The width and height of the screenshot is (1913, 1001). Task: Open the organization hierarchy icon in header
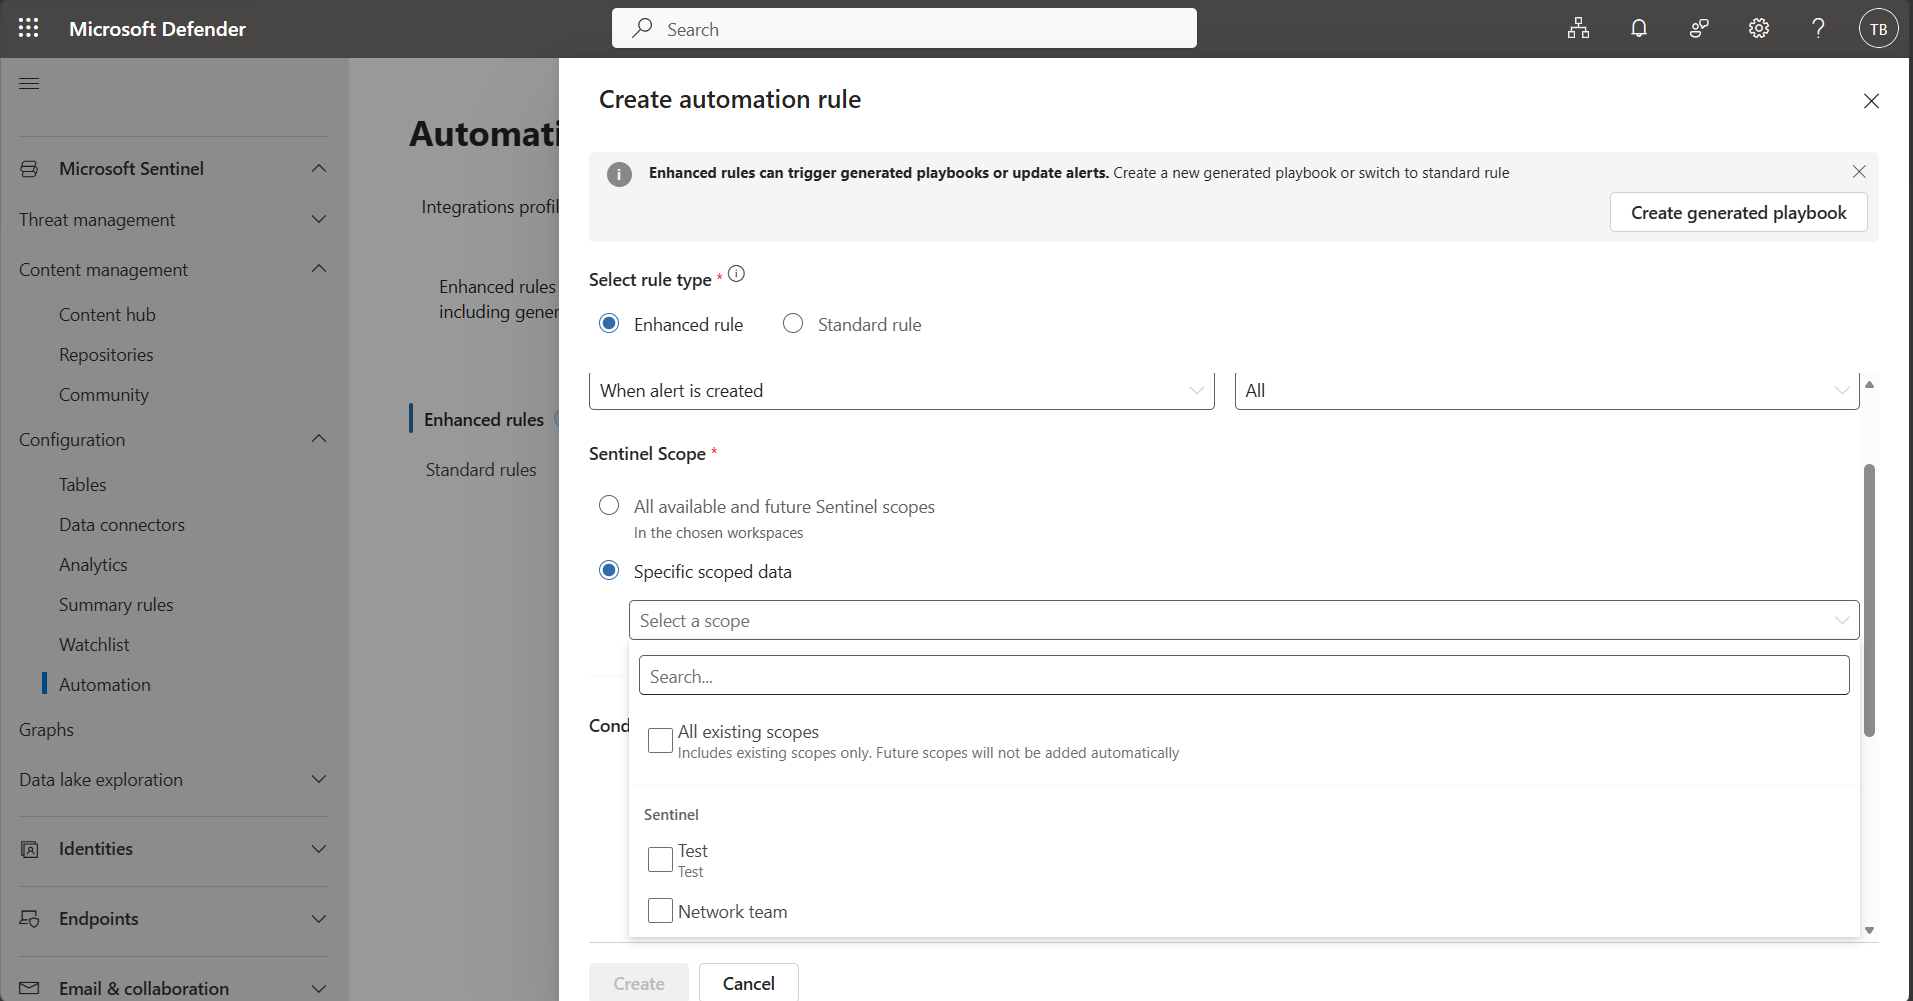click(x=1578, y=28)
